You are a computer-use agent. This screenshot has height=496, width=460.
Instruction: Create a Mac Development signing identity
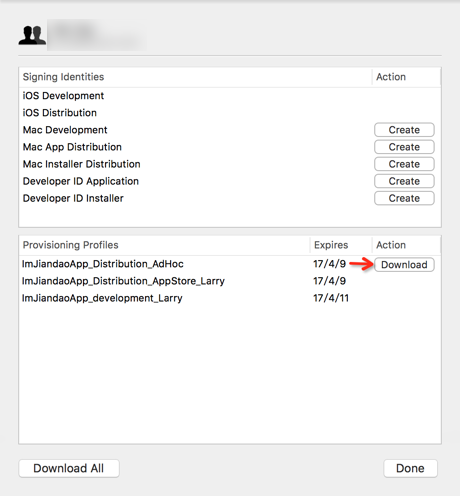tap(404, 130)
